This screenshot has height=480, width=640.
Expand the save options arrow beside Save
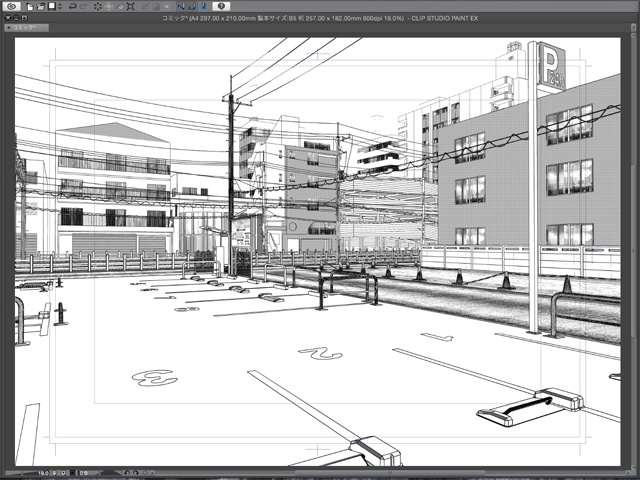tap(60, 7)
